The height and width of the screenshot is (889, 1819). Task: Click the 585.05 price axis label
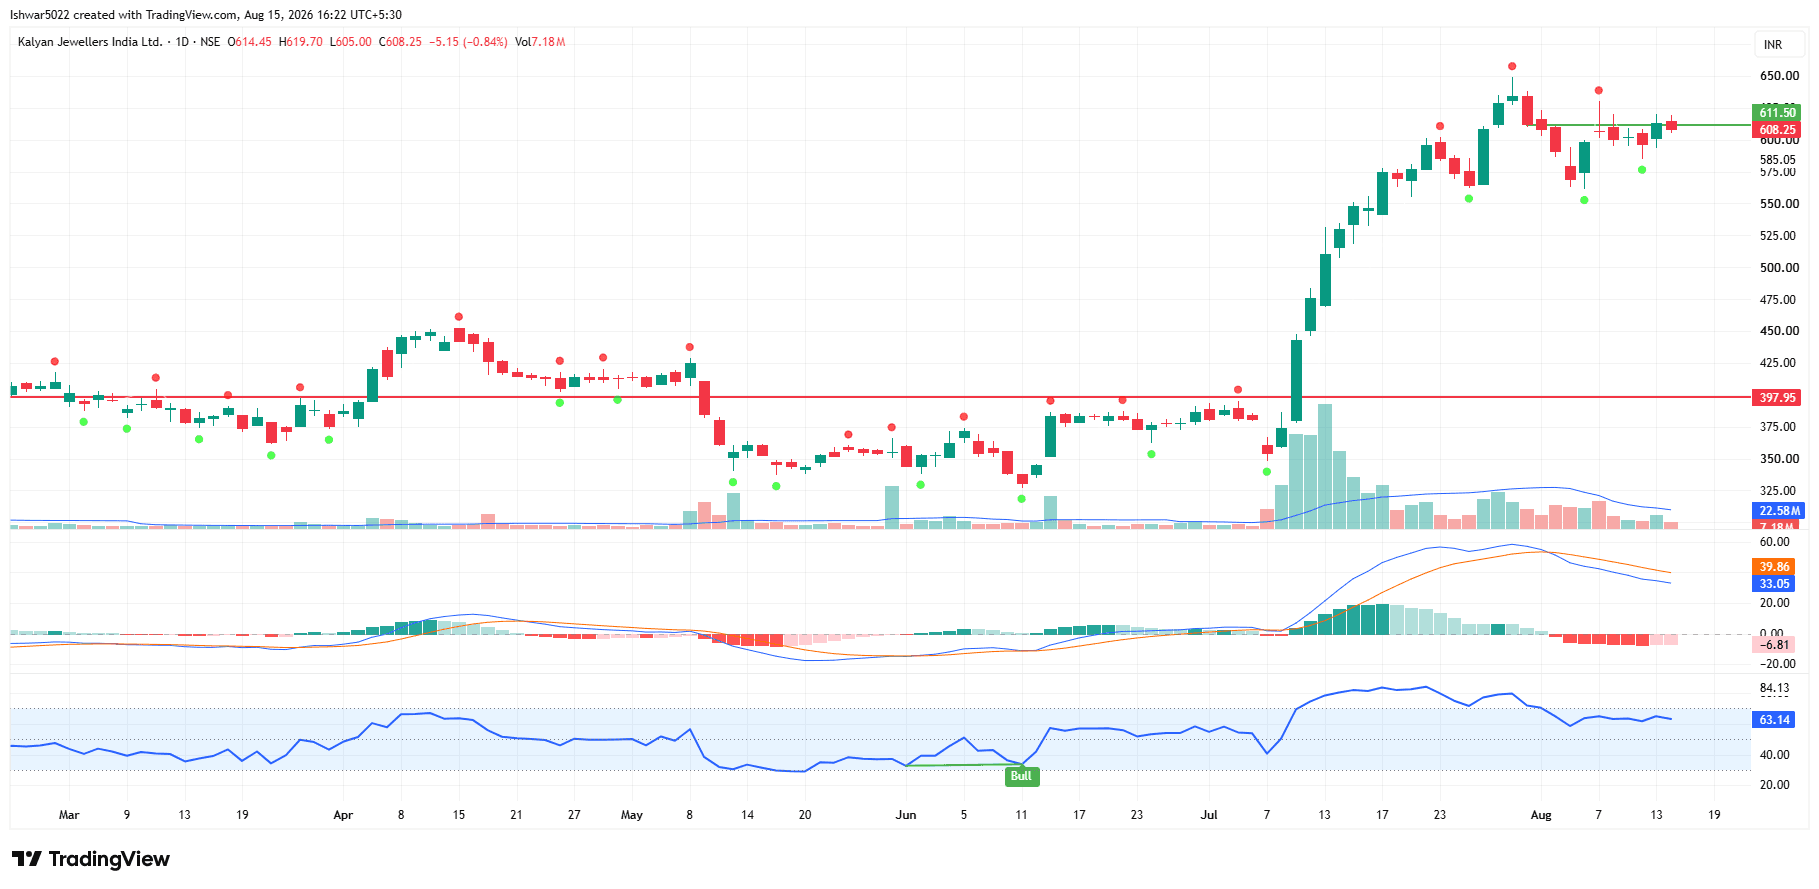click(1779, 160)
